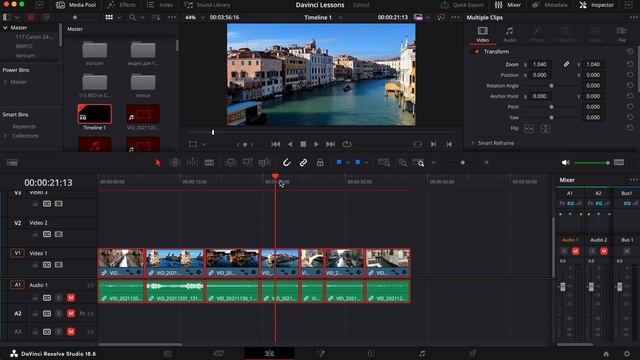This screenshot has height=360, width=640.
Task: Click the Zoom X value field
Action: [x=540, y=64]
